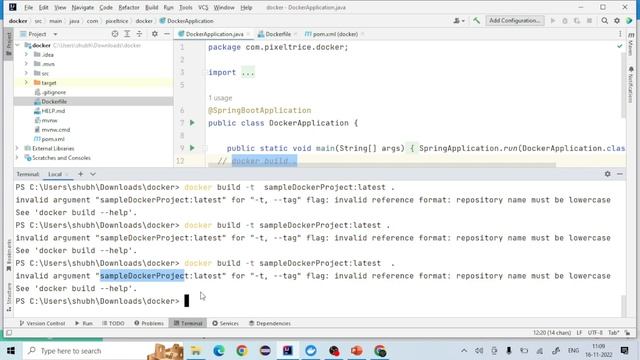Click the Stop toolbar icon
The height and width of the screenshot is (360, 640).
point(589,20)
